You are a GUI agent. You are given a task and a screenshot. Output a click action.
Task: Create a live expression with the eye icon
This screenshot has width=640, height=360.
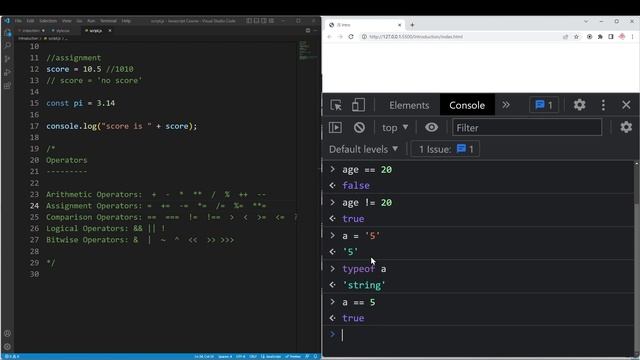tap(431, 127)
